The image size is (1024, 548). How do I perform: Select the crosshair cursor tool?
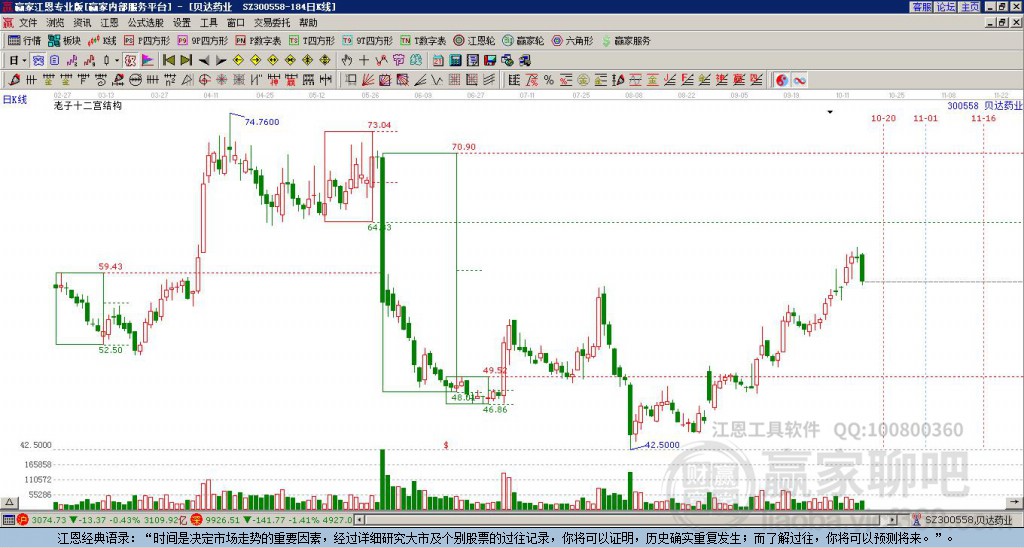pyautogui.click(x=364, y=60)
